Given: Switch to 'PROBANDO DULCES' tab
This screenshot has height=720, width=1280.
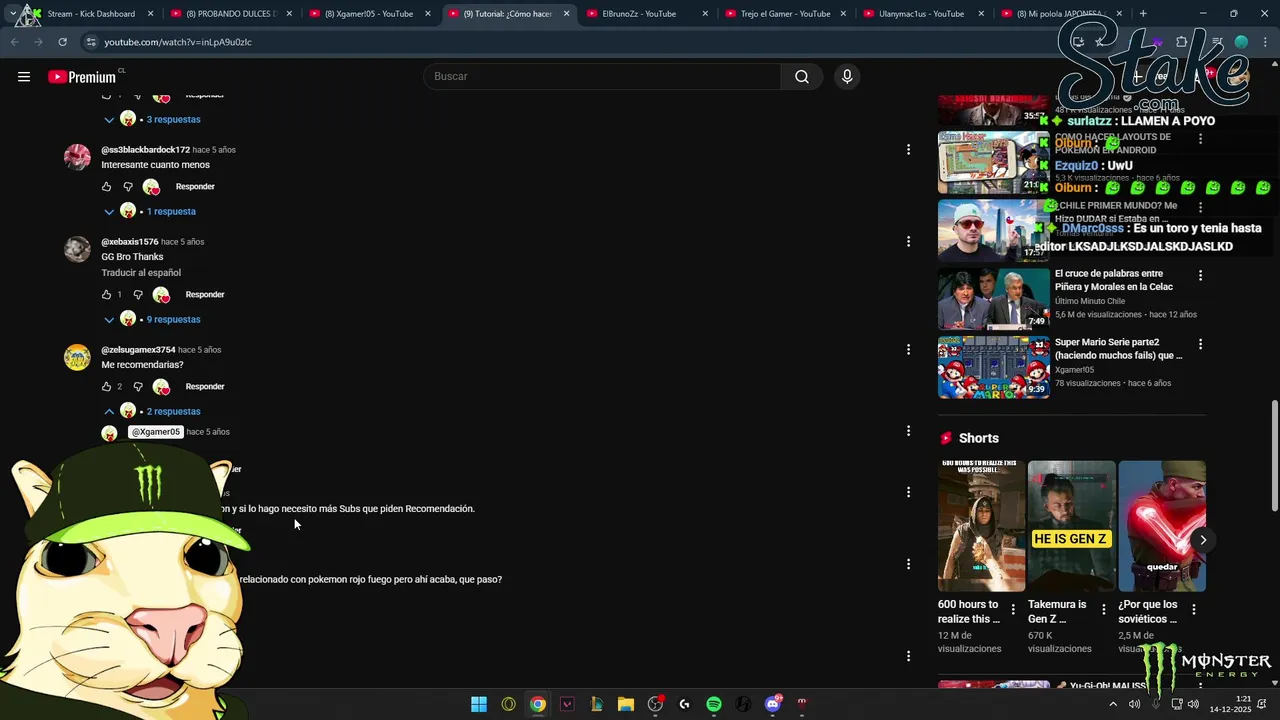Looking at the screenshot, I should coord(229,14).
